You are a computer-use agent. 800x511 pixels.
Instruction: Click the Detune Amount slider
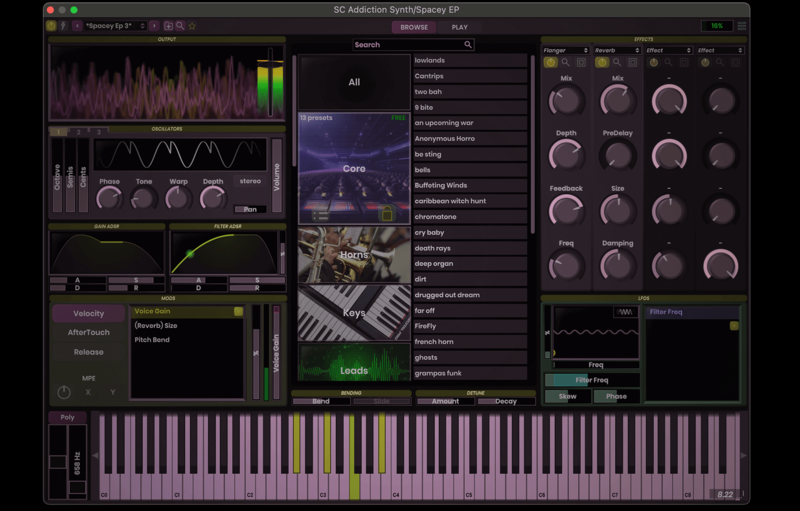point(445,401)
